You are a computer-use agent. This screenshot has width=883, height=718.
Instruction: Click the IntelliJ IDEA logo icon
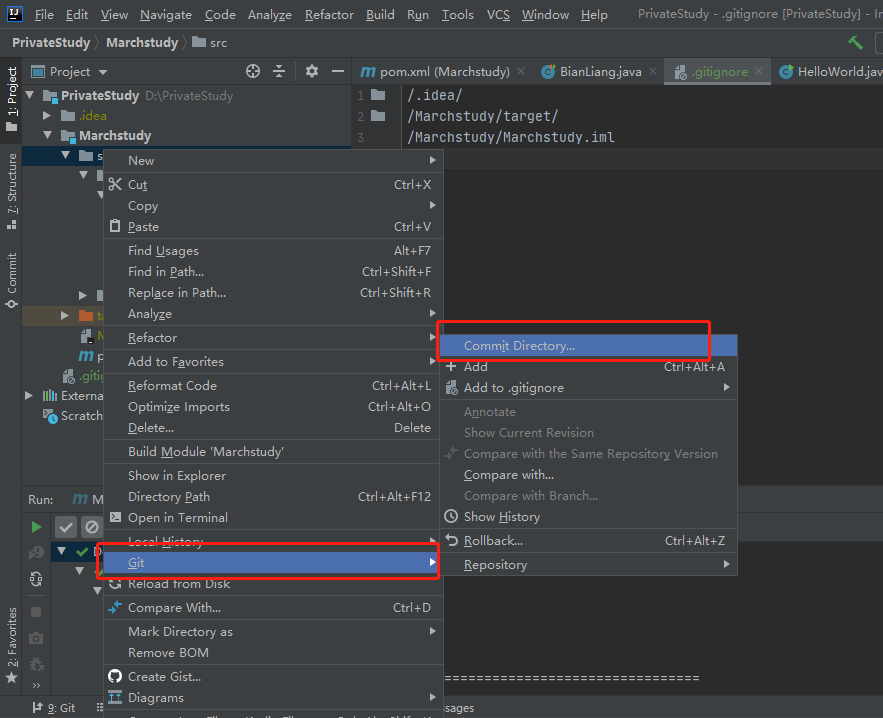click(x=15, y=14)
